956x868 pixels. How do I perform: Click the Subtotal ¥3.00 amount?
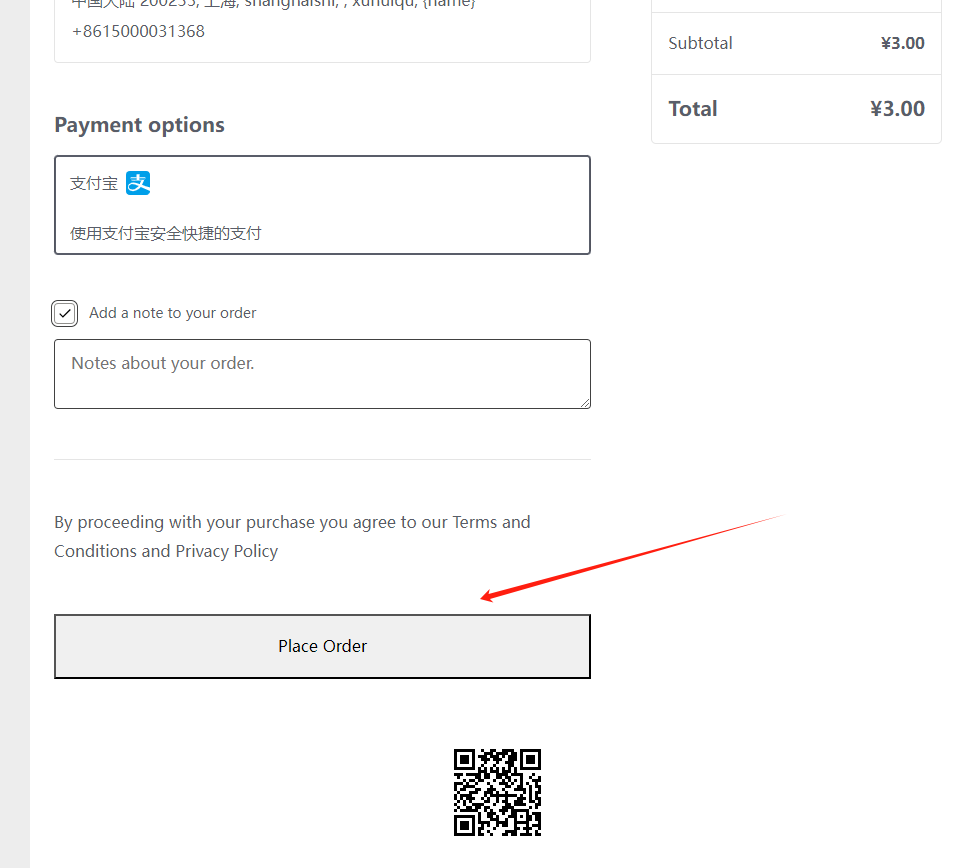pos(902,43)
